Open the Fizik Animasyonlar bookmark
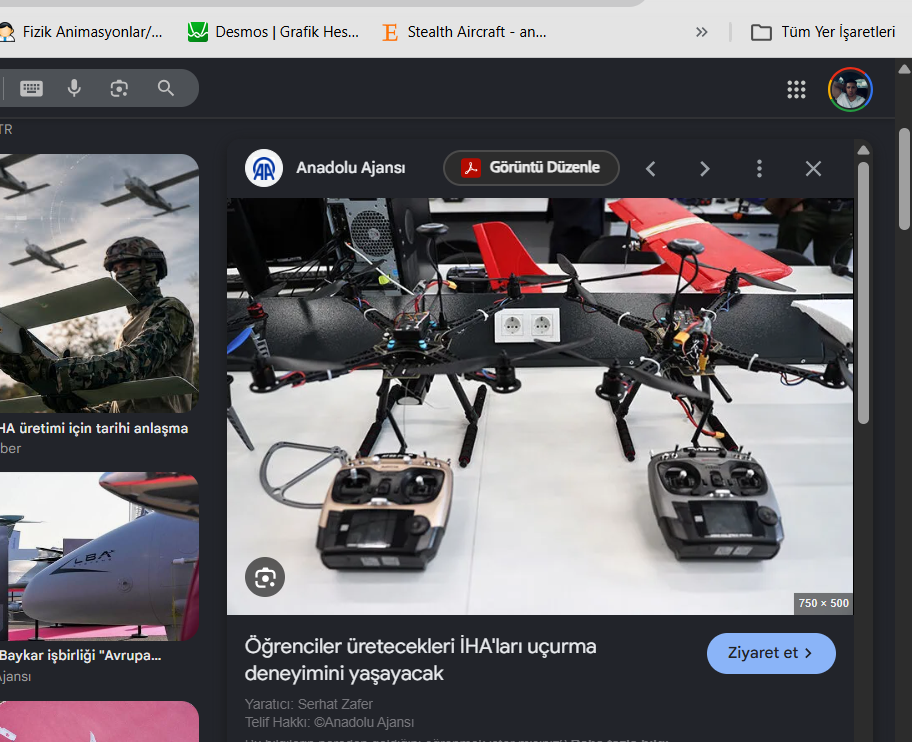Viewport: 912px width, 742px height. 81,31
